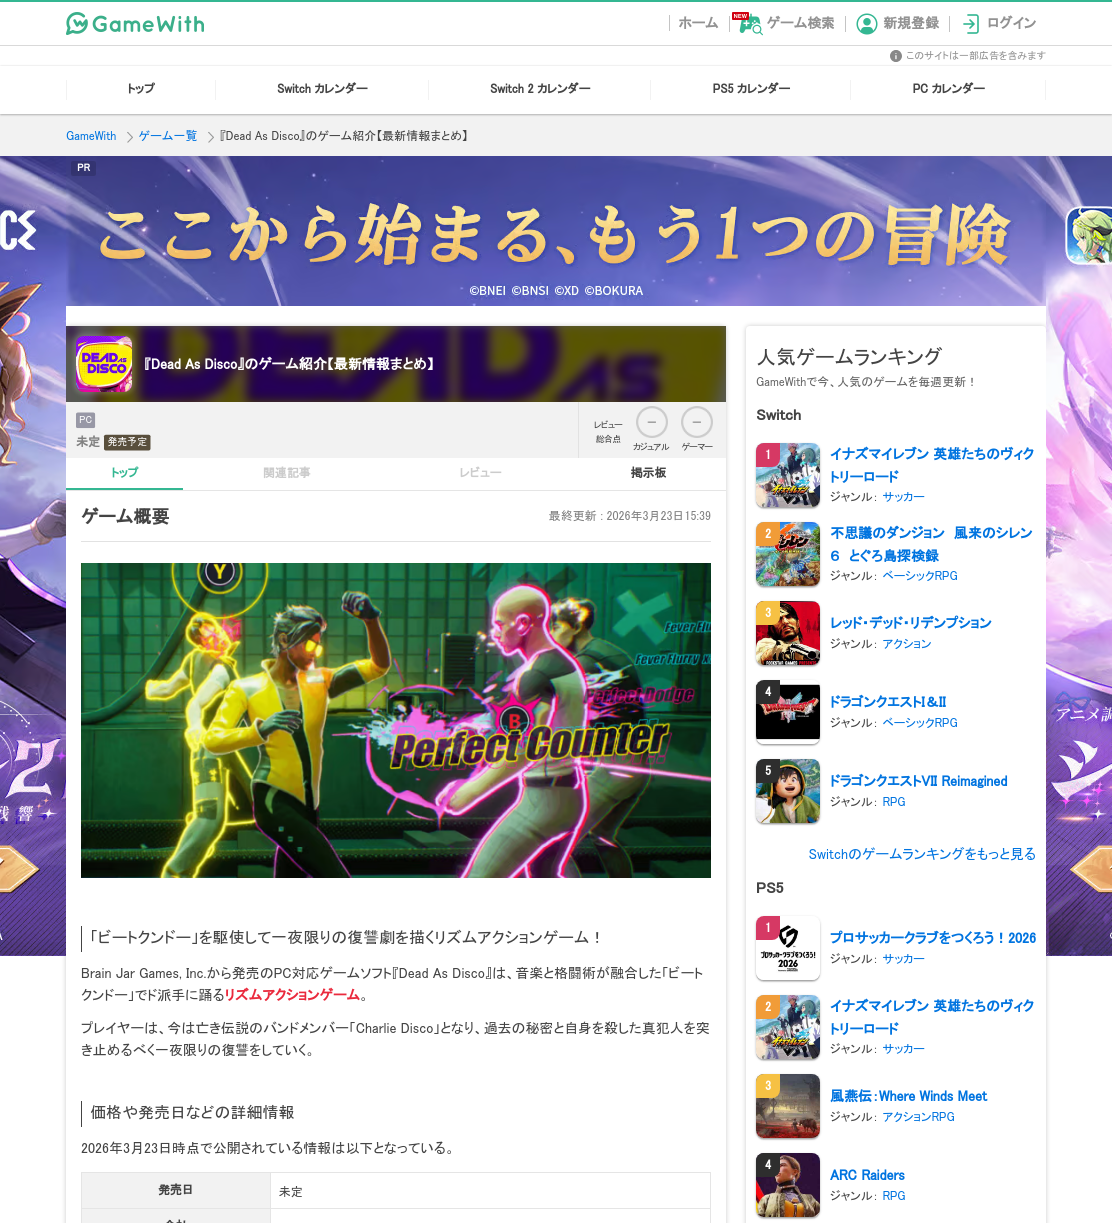Click the Dead As Disco game icon

pos(105,364)
